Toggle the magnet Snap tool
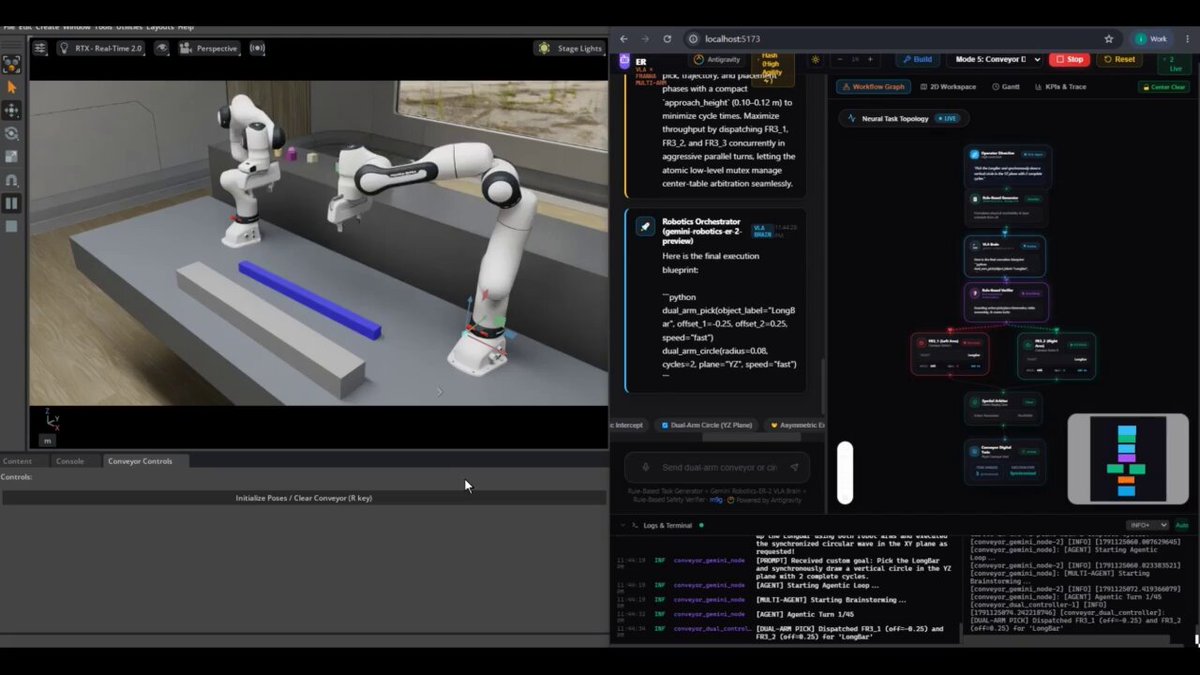The width and height of the screenshot is (1200, 675). pyautogui.click(x=11, y=180)
